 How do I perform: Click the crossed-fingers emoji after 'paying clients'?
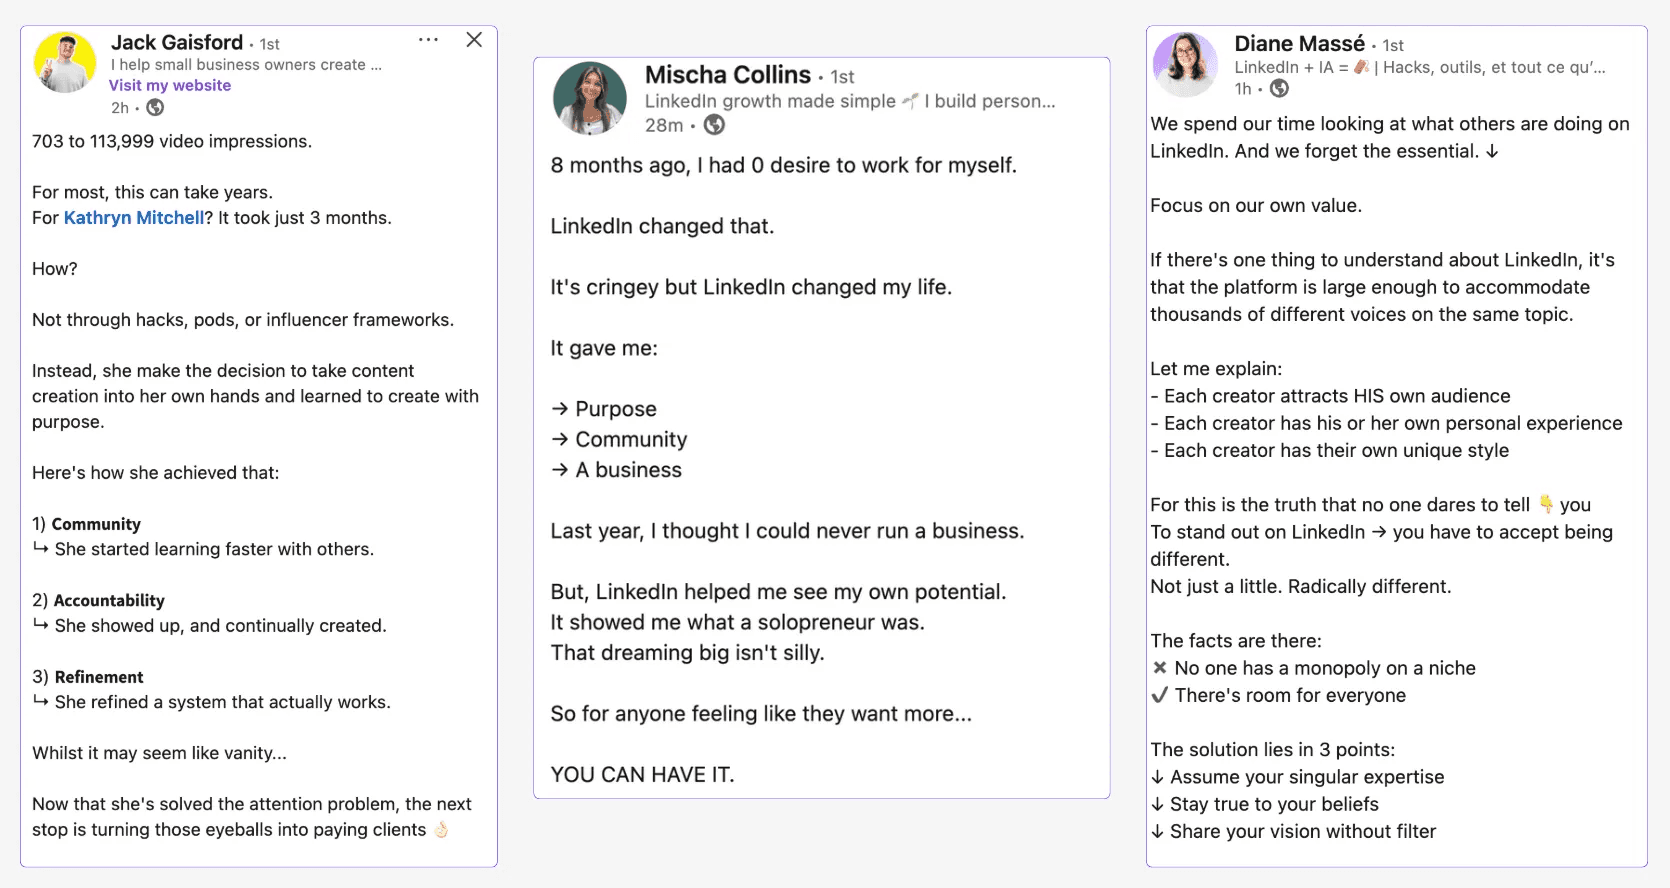click(x=442, y=830)
